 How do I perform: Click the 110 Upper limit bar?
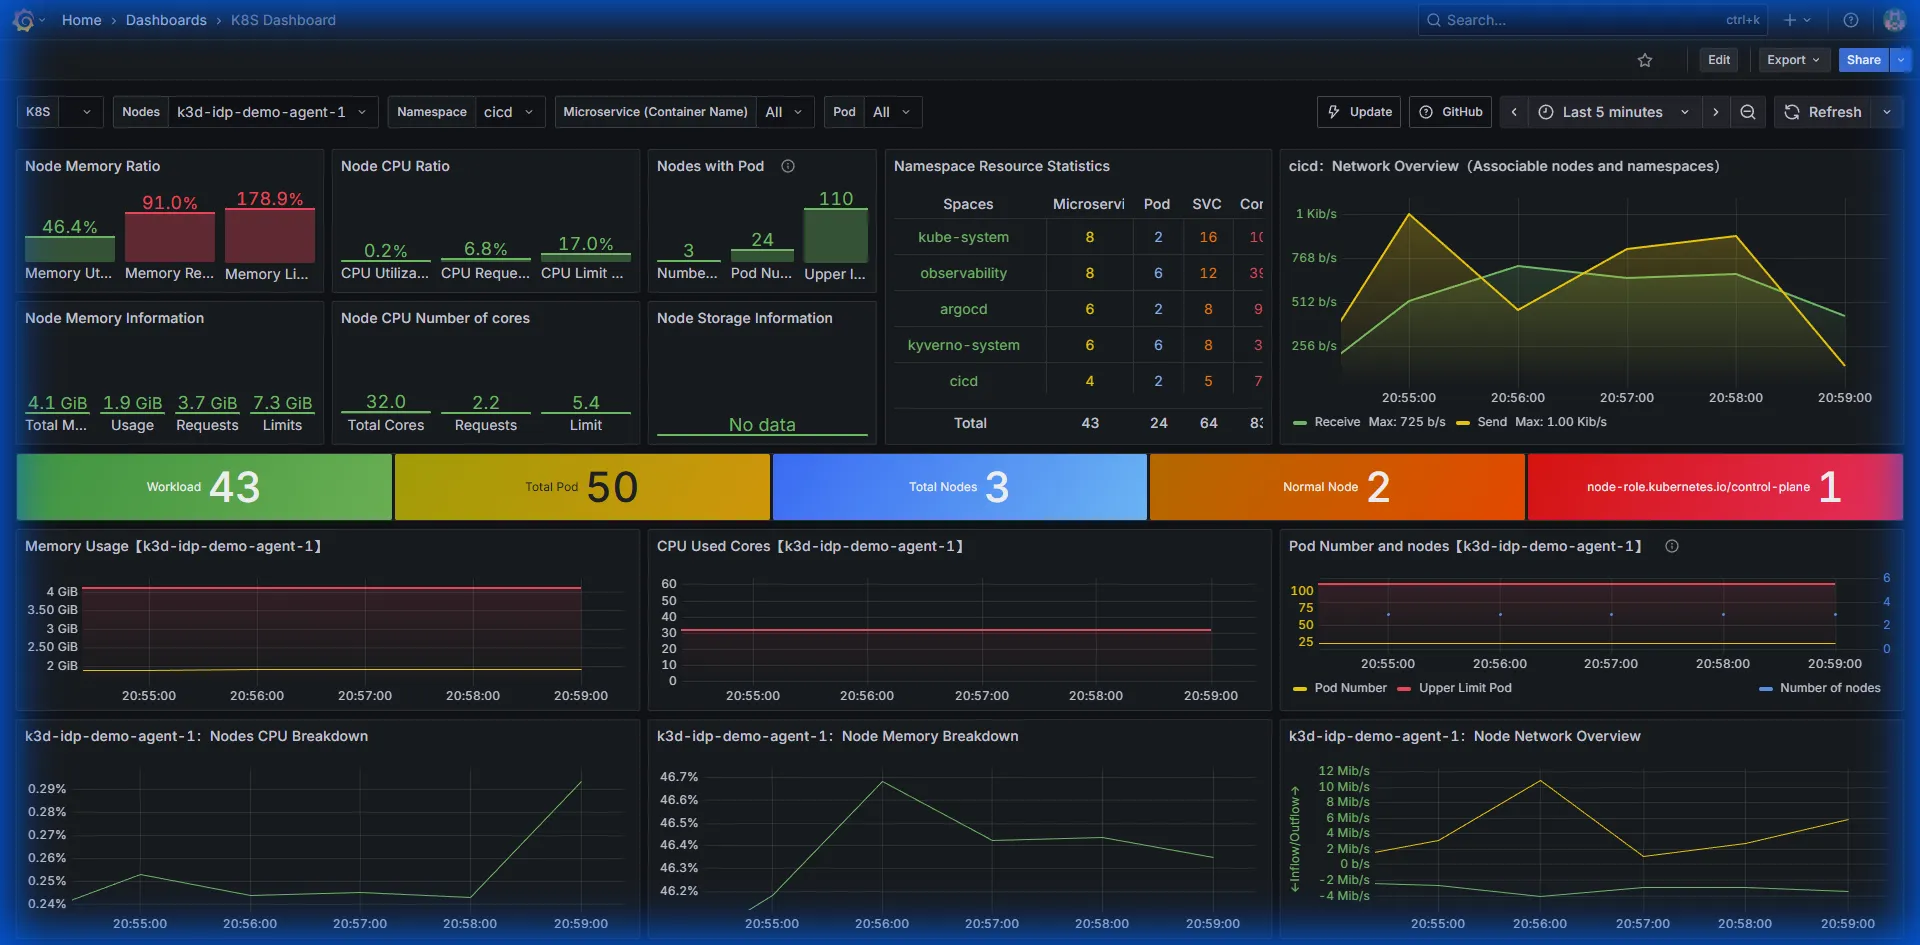tap(836, 236)
